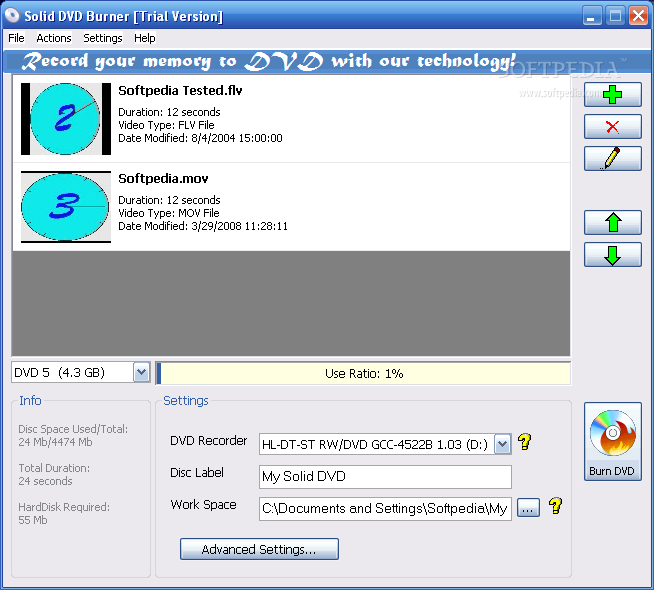This screenshot has height=590, width=654.
Task: Select the Softpedia Tested.flv thumbnail
Action: [66, 119]
